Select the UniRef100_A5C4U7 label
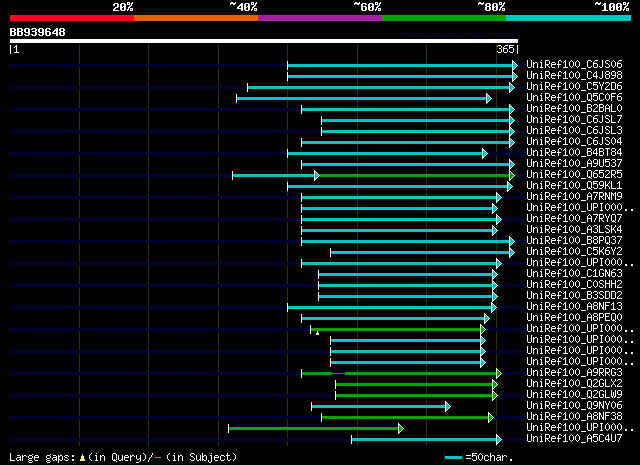 point(574,439)
